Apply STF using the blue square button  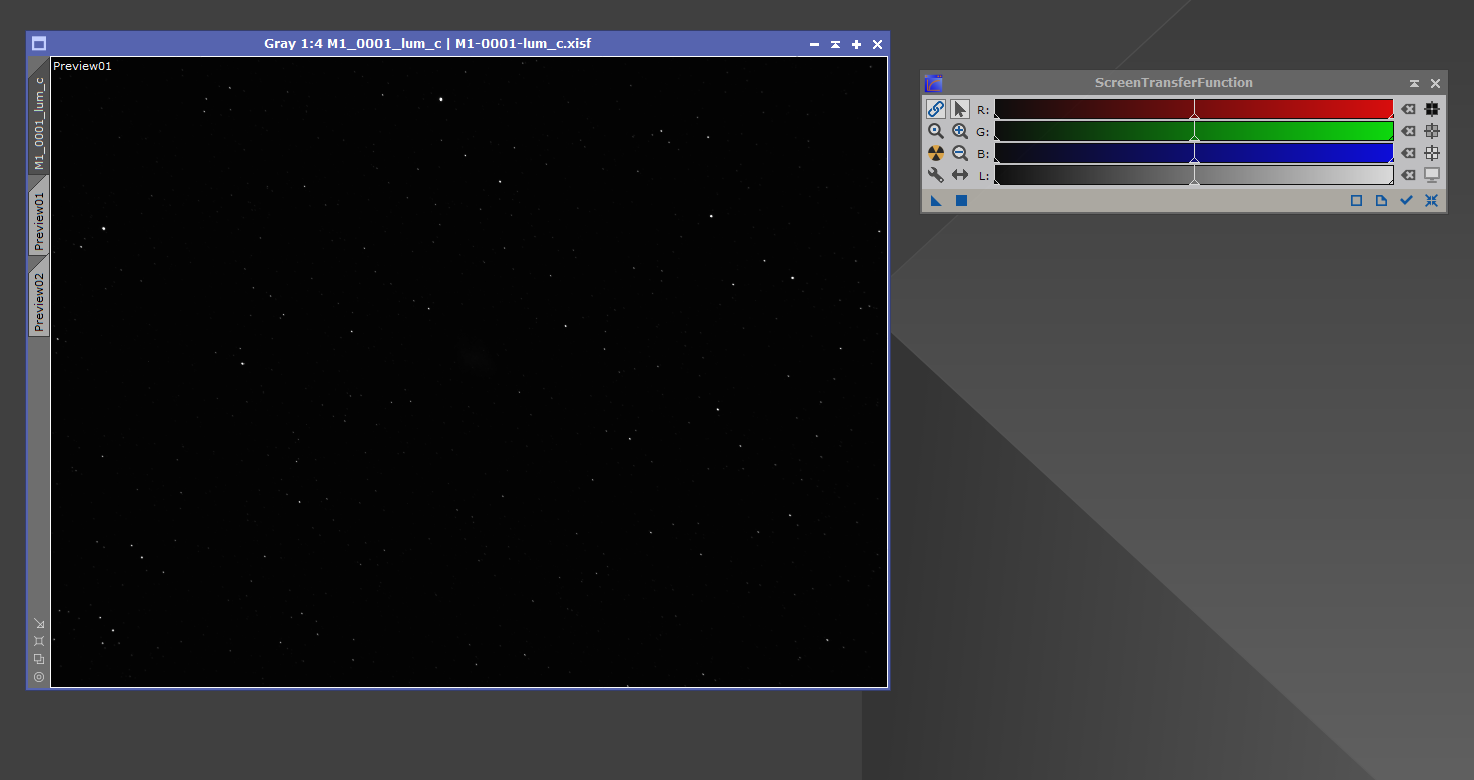(960, 200)
